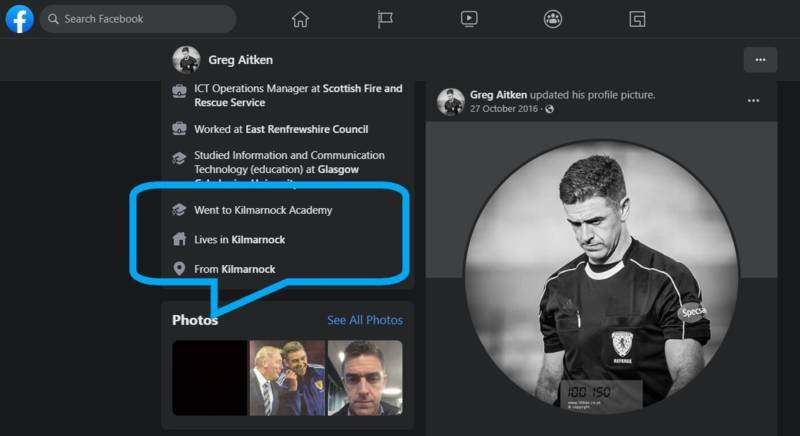The width and height of the screenshot is (800, 436).
Task: Open the two men in suits photo thumbnail
Action: 287,377
